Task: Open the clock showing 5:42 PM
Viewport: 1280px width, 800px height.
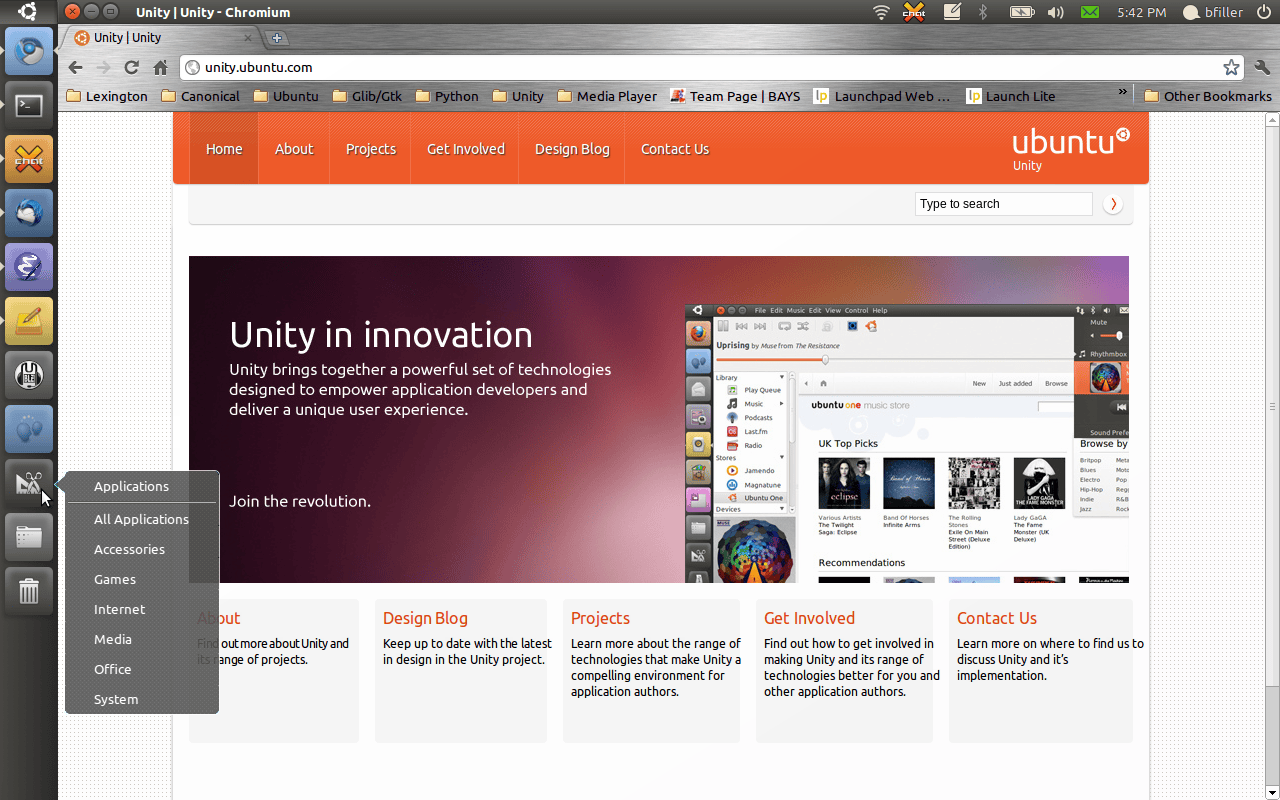Action: click(1142, 12)
